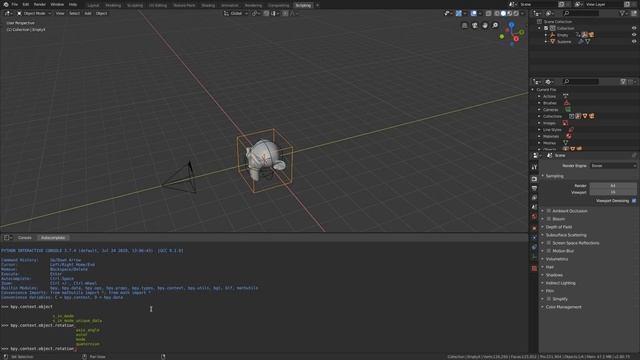The image size is (640, 360).
Task: Open the viewport Add menu
Action: [88, 13]
